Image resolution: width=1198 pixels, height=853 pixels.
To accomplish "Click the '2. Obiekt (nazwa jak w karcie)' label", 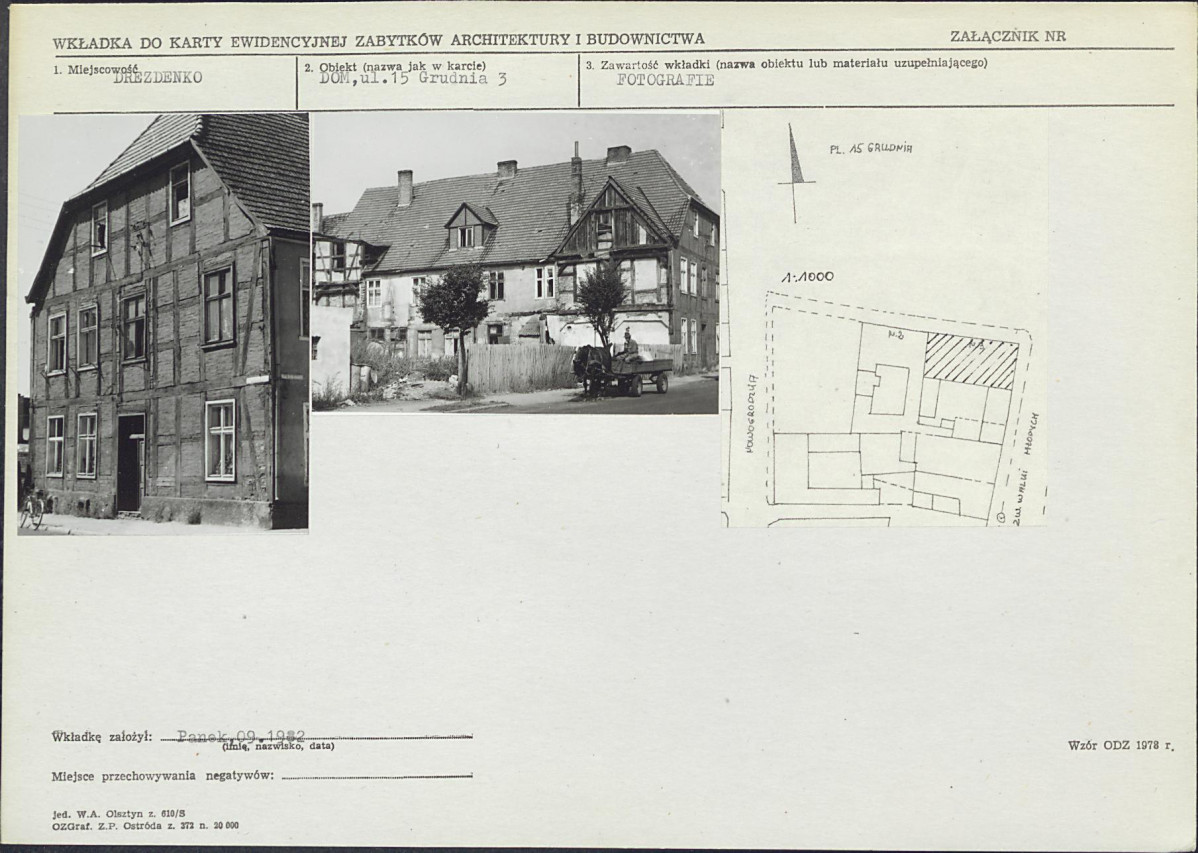I will click(x=395, y=66).
